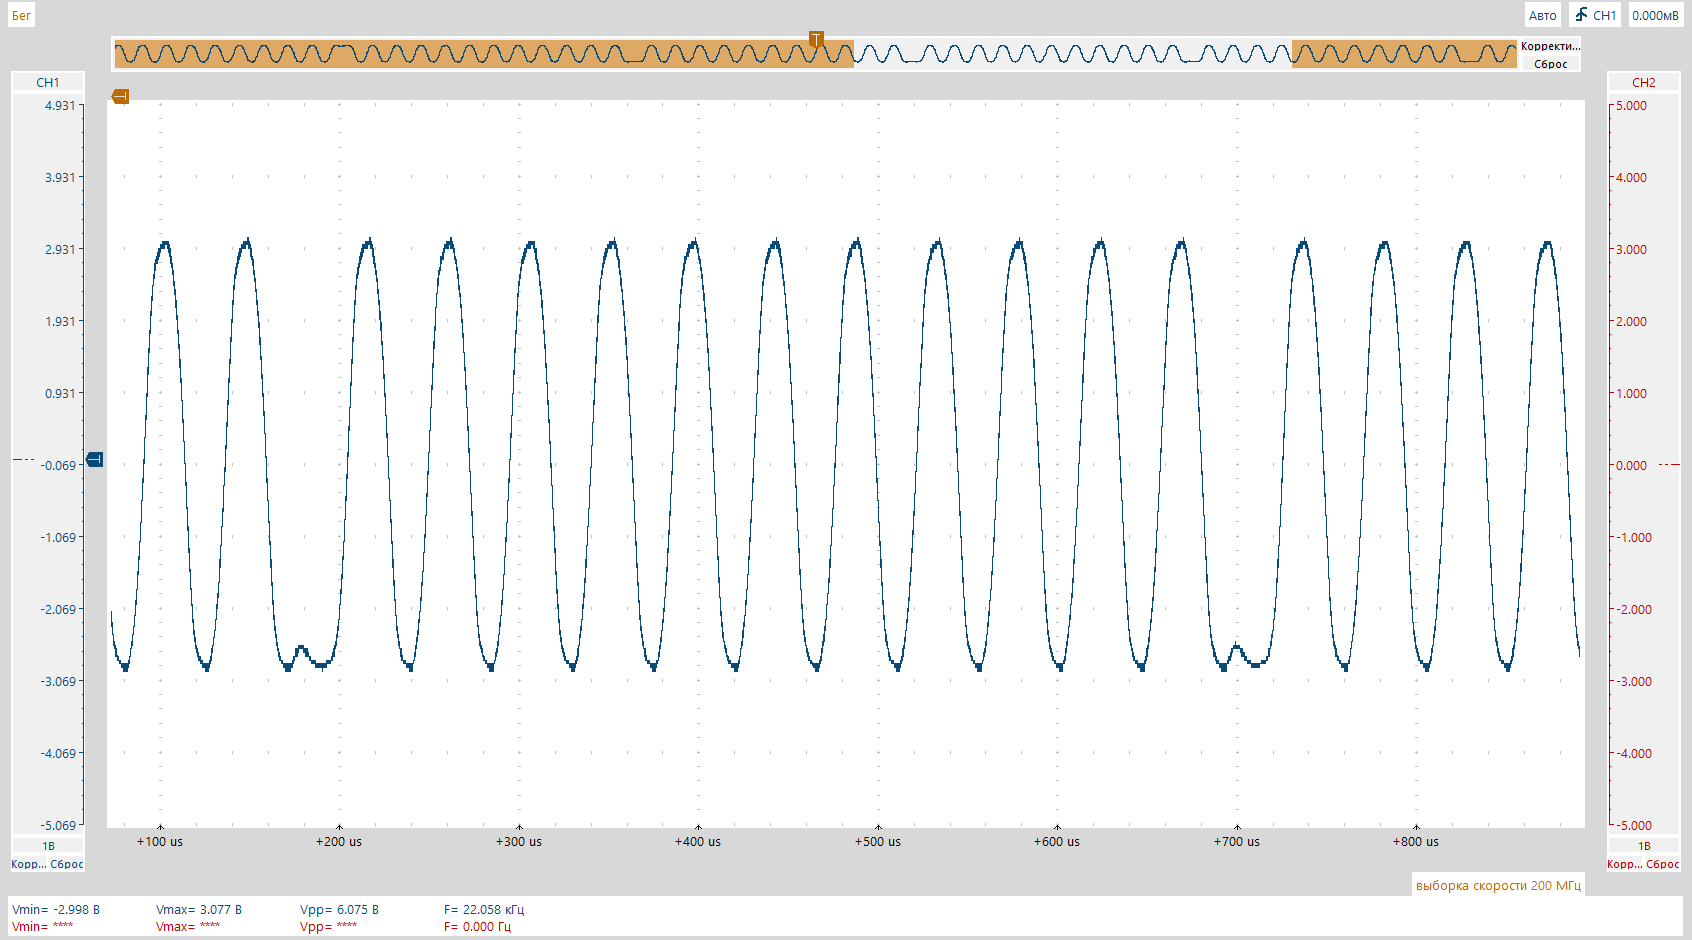Click the +300 us time axis label
1692x940 pixels.
tap(519, 841)
